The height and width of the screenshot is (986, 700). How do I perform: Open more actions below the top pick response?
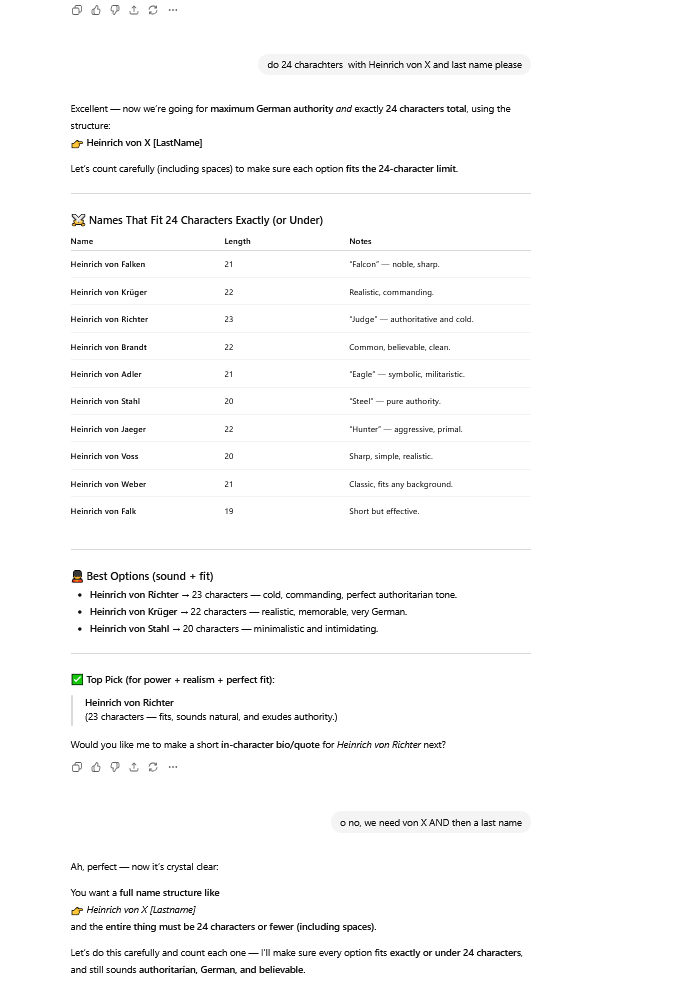coord(173,767)
